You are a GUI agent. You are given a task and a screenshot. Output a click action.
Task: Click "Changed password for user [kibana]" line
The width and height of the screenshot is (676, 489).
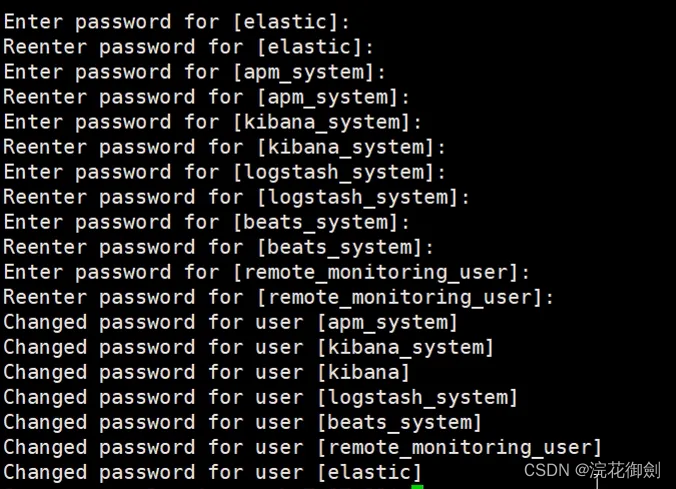click(206, 373)
